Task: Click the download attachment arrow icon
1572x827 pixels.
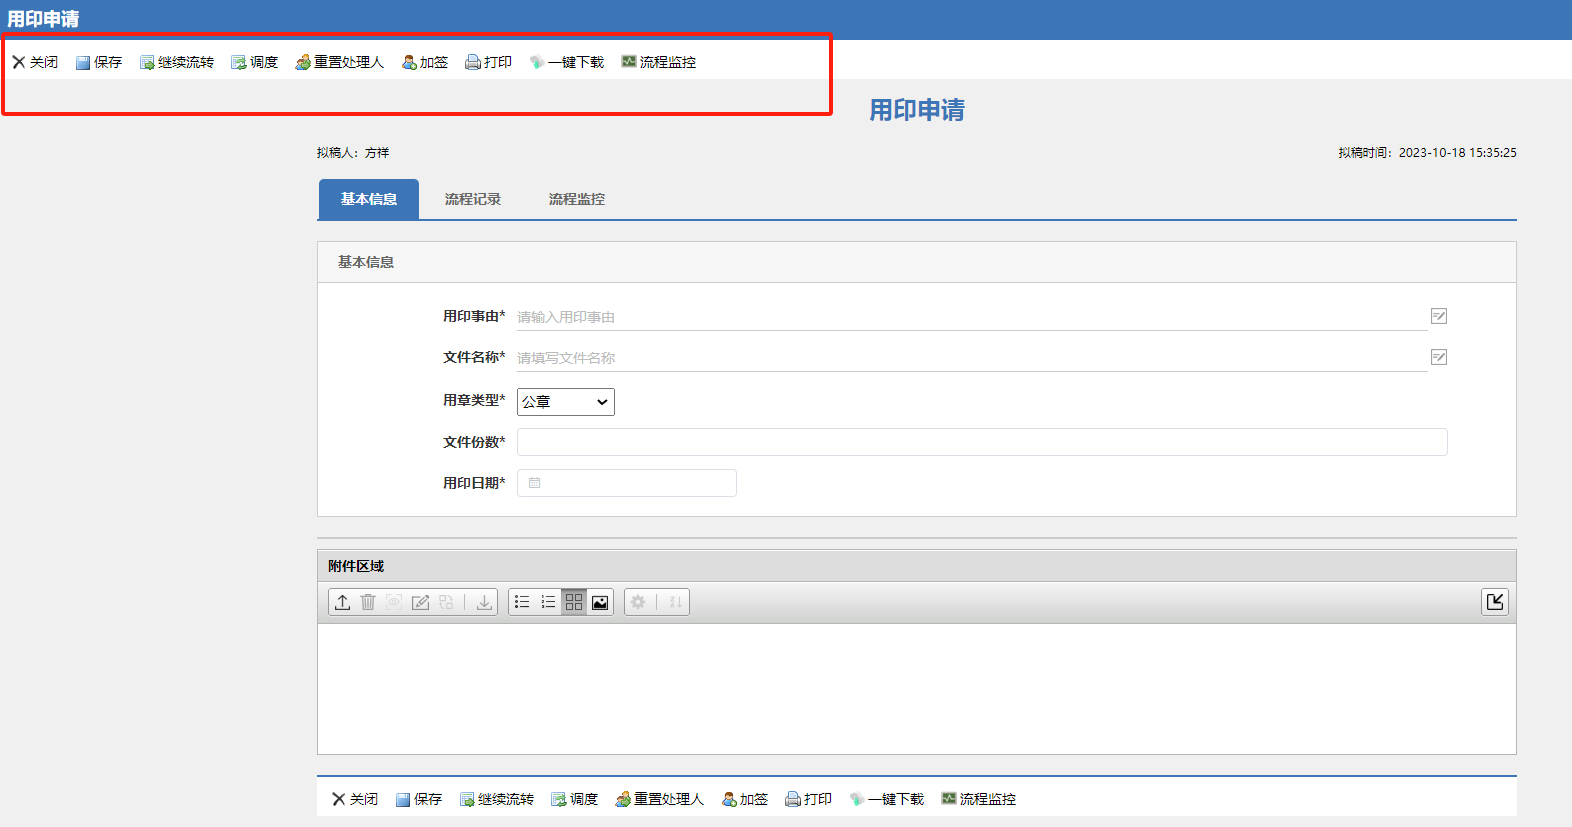Action: tap(484, 602)
